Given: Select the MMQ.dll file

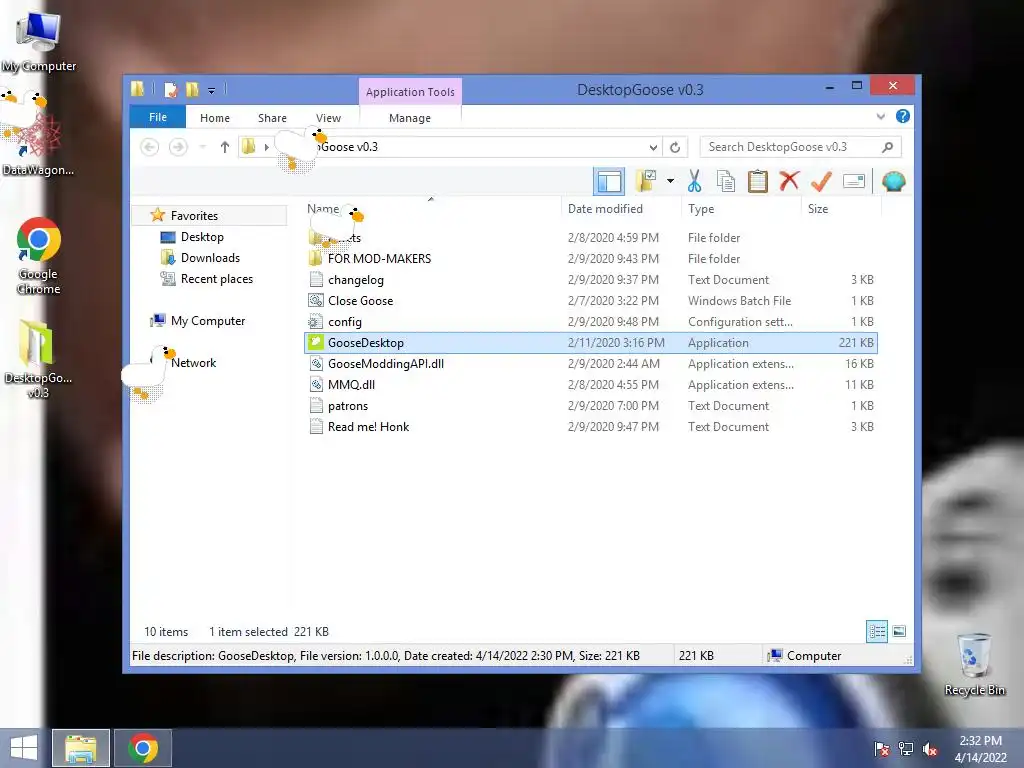Looking at the screenshot, I should pyautogui.click(x=351, y=385).
